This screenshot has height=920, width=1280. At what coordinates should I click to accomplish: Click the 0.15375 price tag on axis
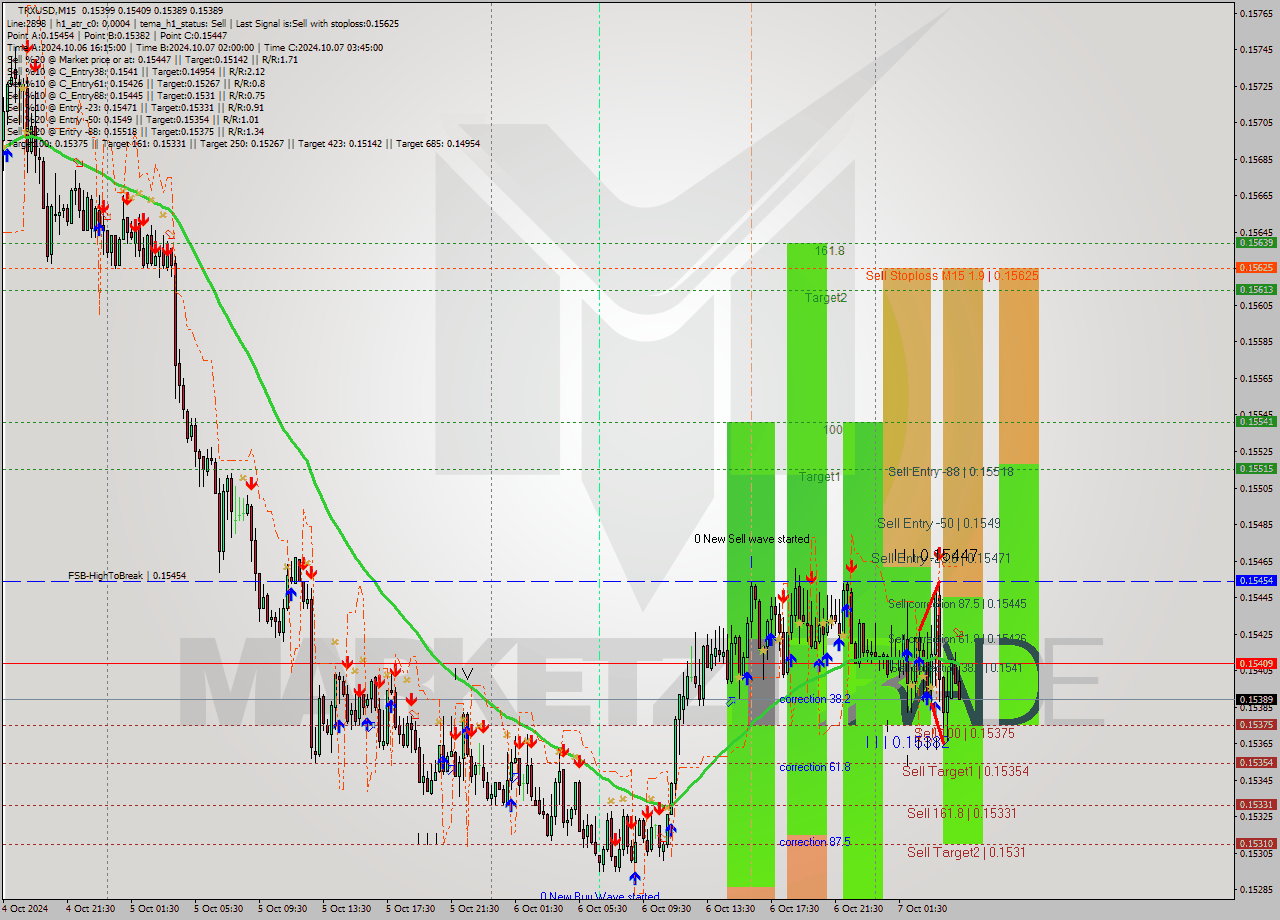(1256, 725)
